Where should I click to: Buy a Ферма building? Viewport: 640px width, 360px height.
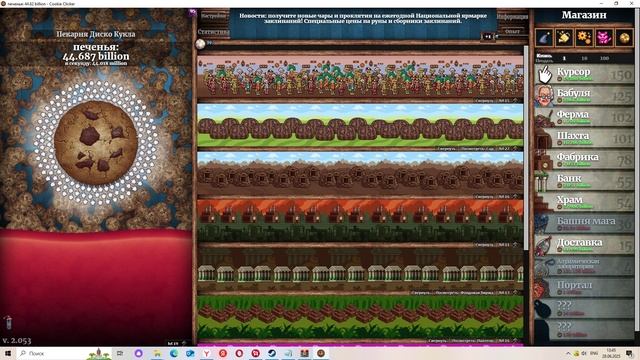(x=584, y=117)
